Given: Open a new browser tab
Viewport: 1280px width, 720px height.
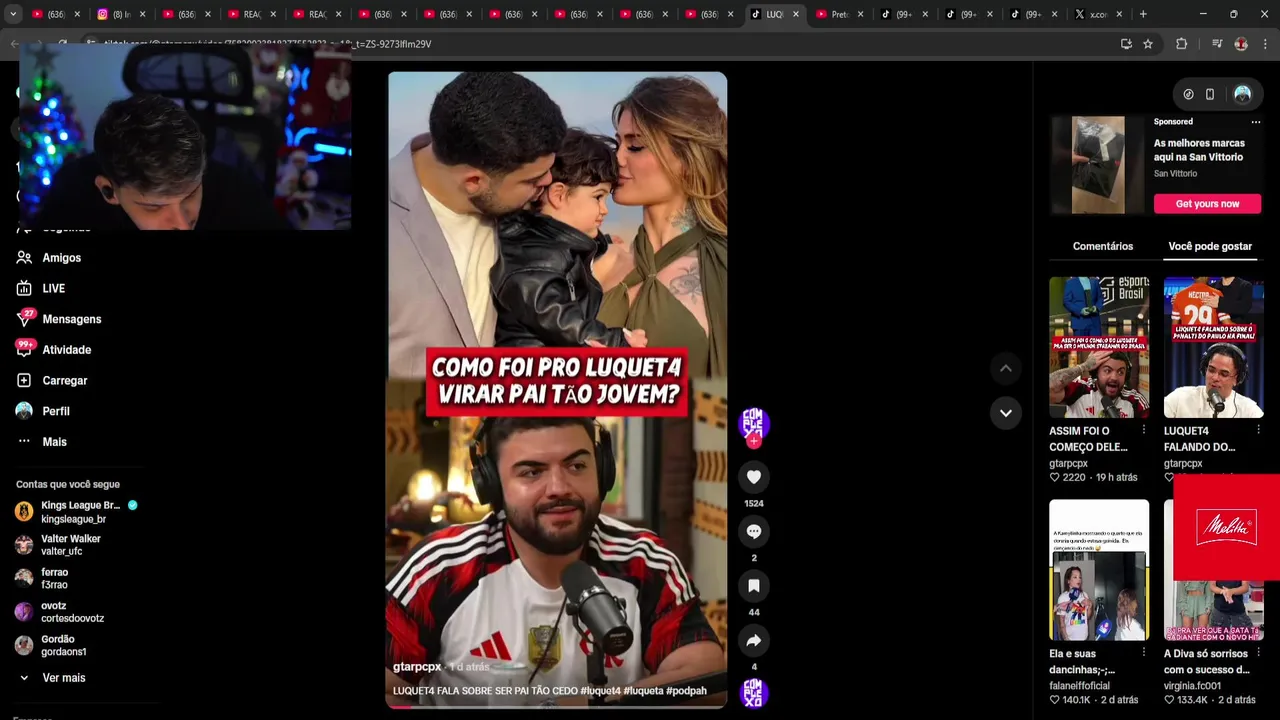Looking at the screenshot, I should click(x=1143, y=14).
